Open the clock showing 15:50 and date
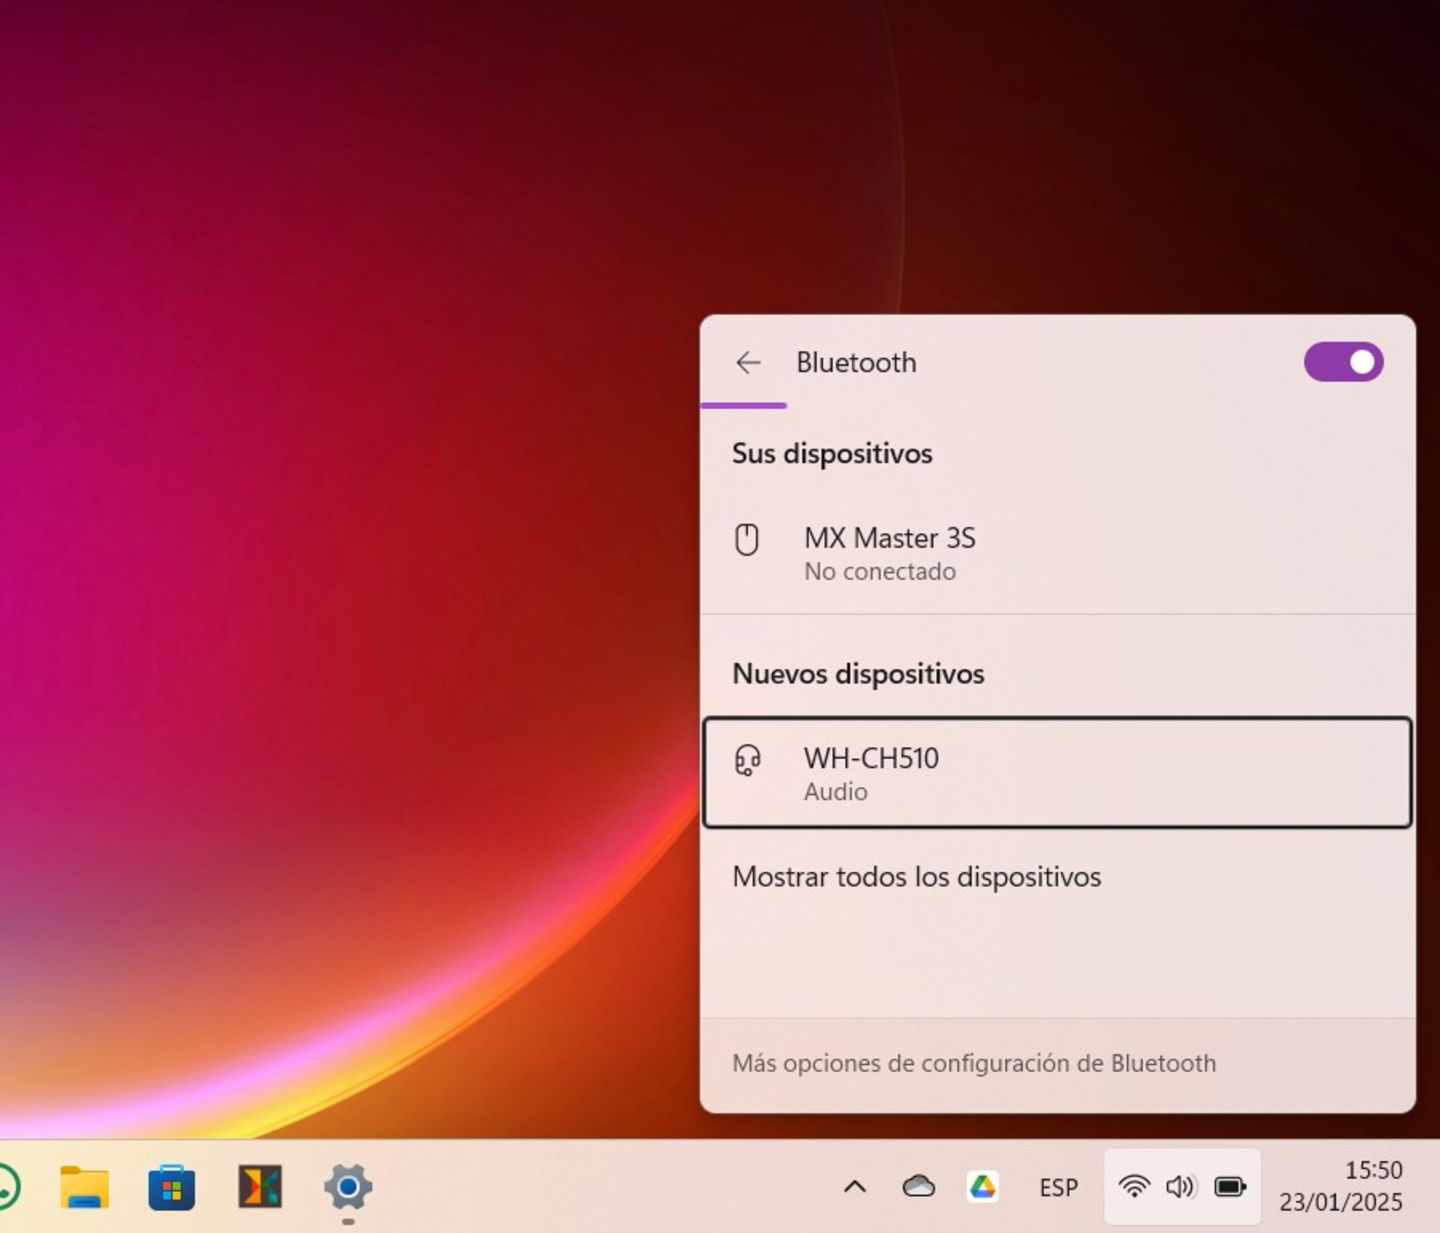 coord(1341,1186)
